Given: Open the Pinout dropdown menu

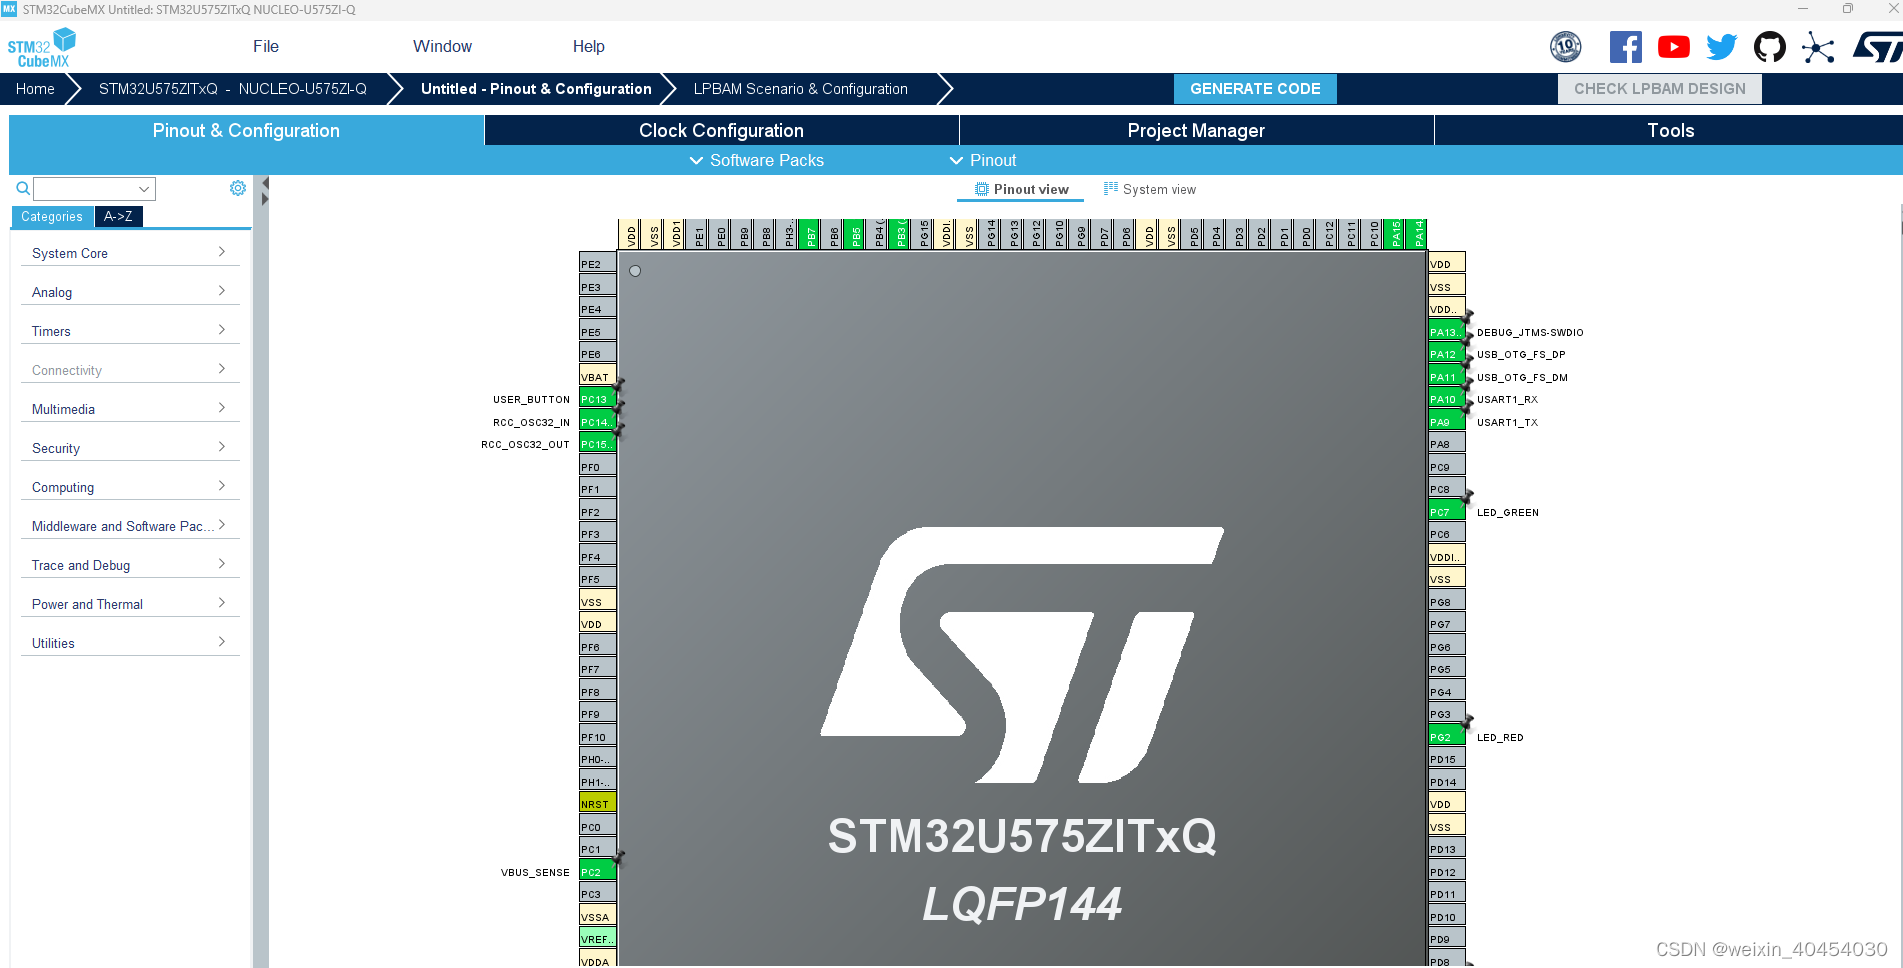Looking at the screenshot, I should tap(983, 160).
